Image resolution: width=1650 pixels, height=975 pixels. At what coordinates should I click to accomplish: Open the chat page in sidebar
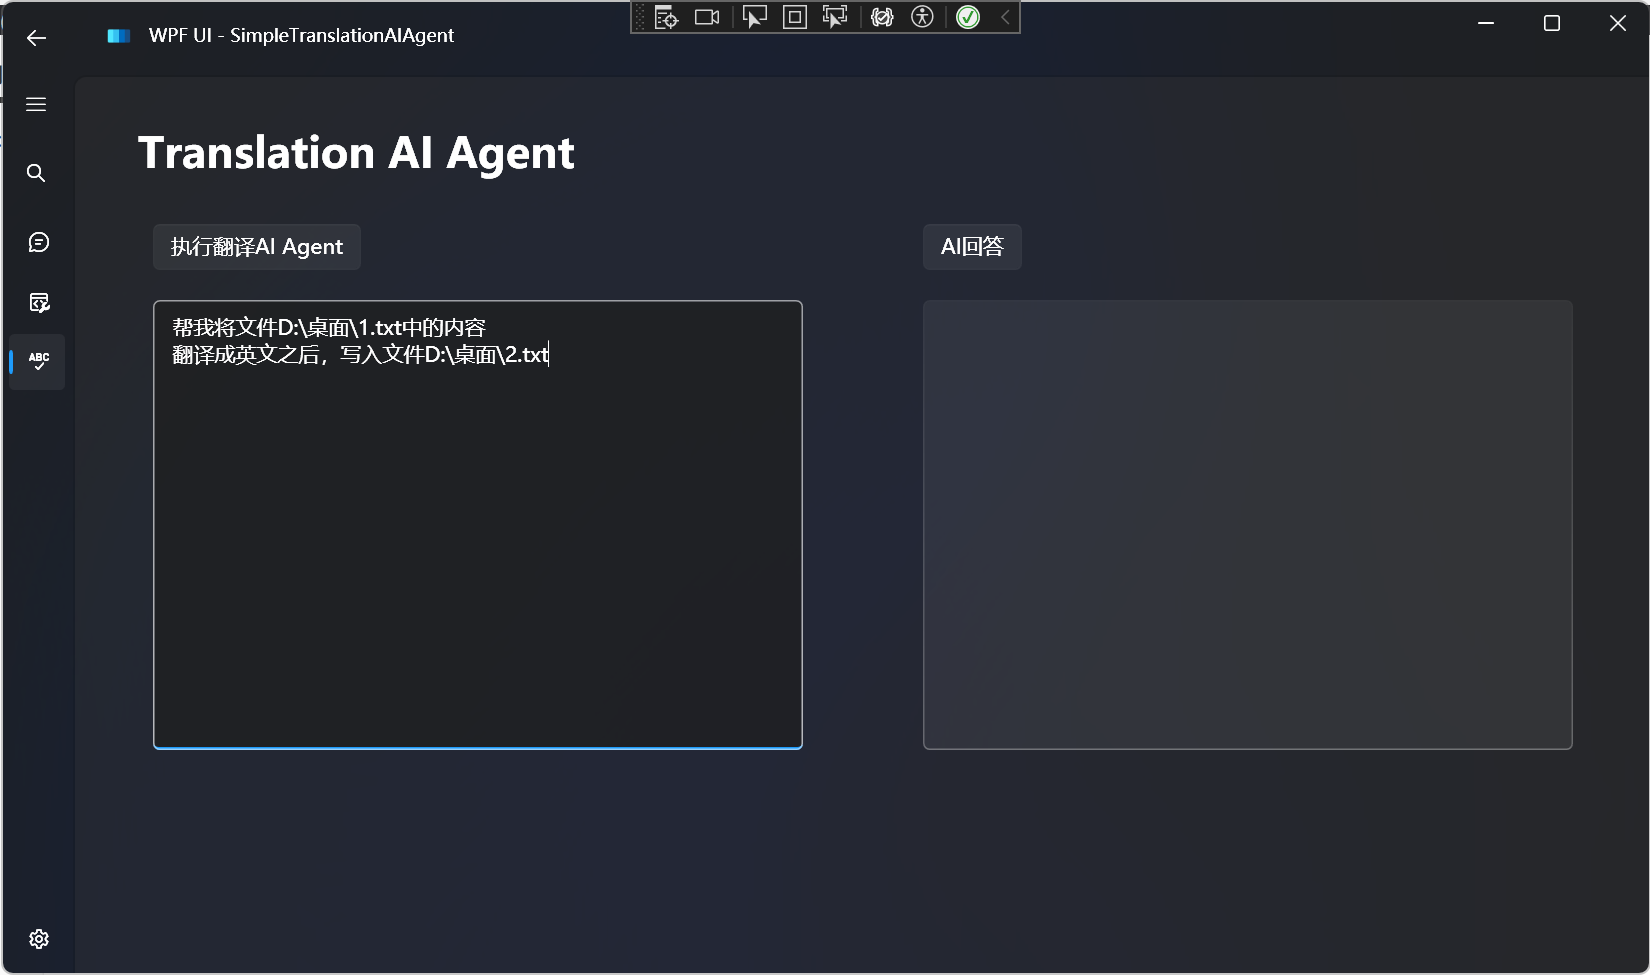(x=38, y=243)
